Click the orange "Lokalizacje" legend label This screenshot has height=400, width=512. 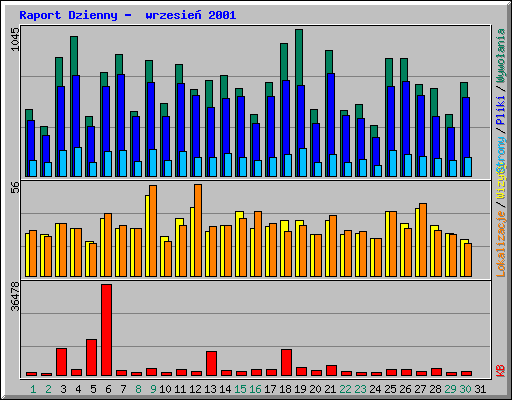[500, 244]
